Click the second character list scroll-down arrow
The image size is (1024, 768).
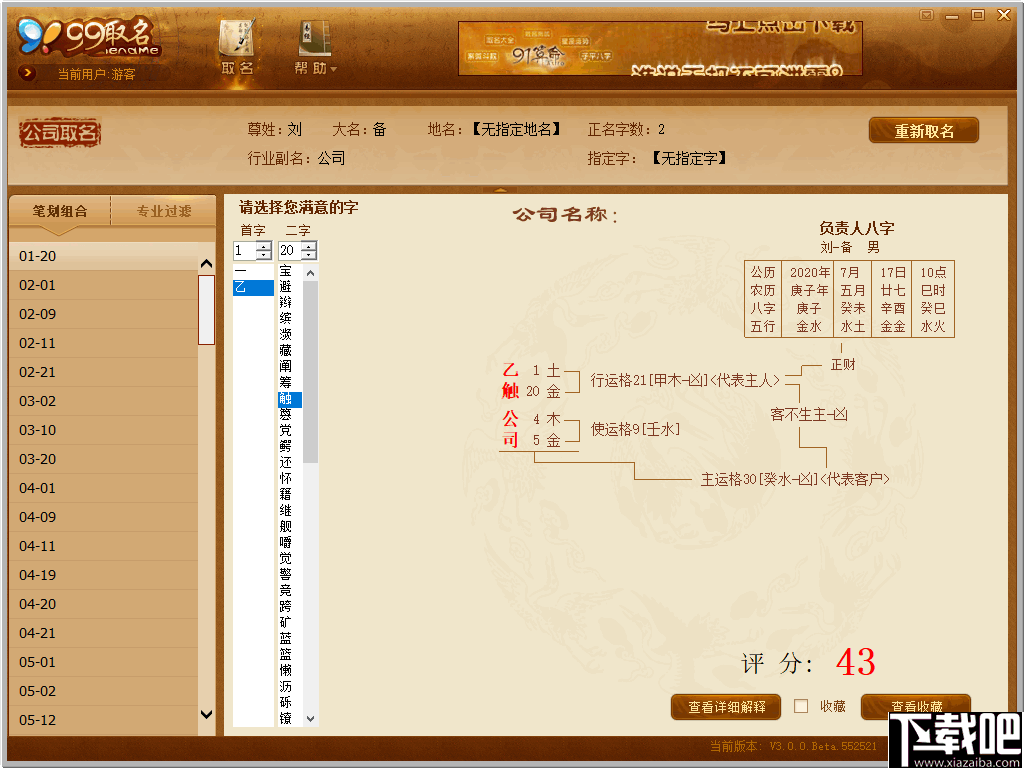pos(311,718)
